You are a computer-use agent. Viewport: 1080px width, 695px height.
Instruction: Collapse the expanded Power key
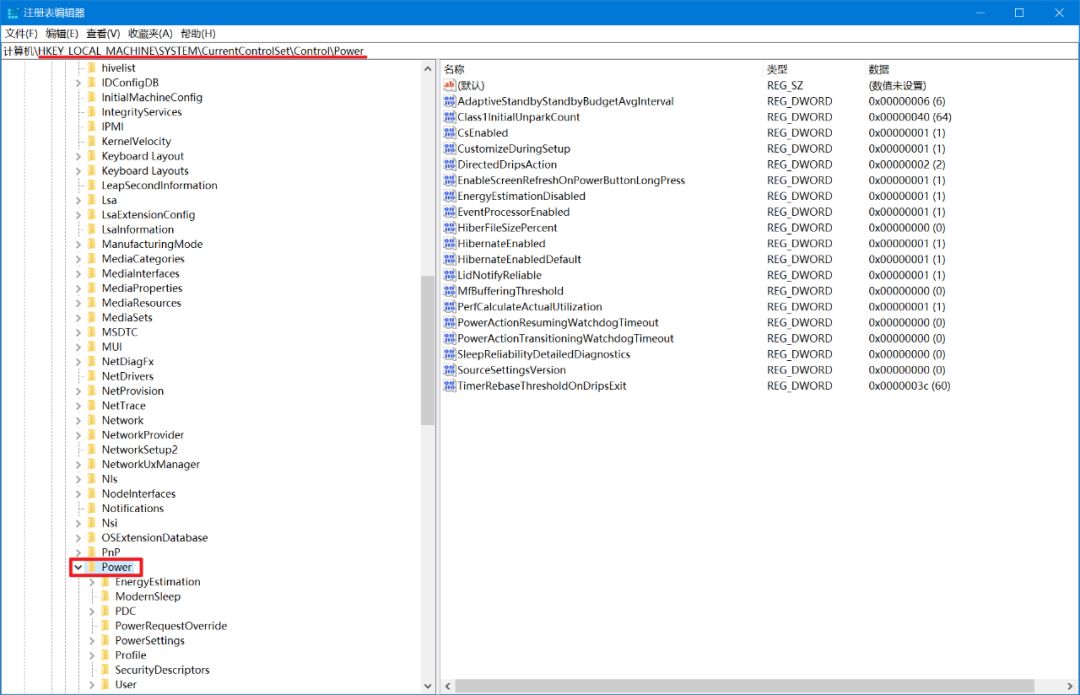pos(78,568)
